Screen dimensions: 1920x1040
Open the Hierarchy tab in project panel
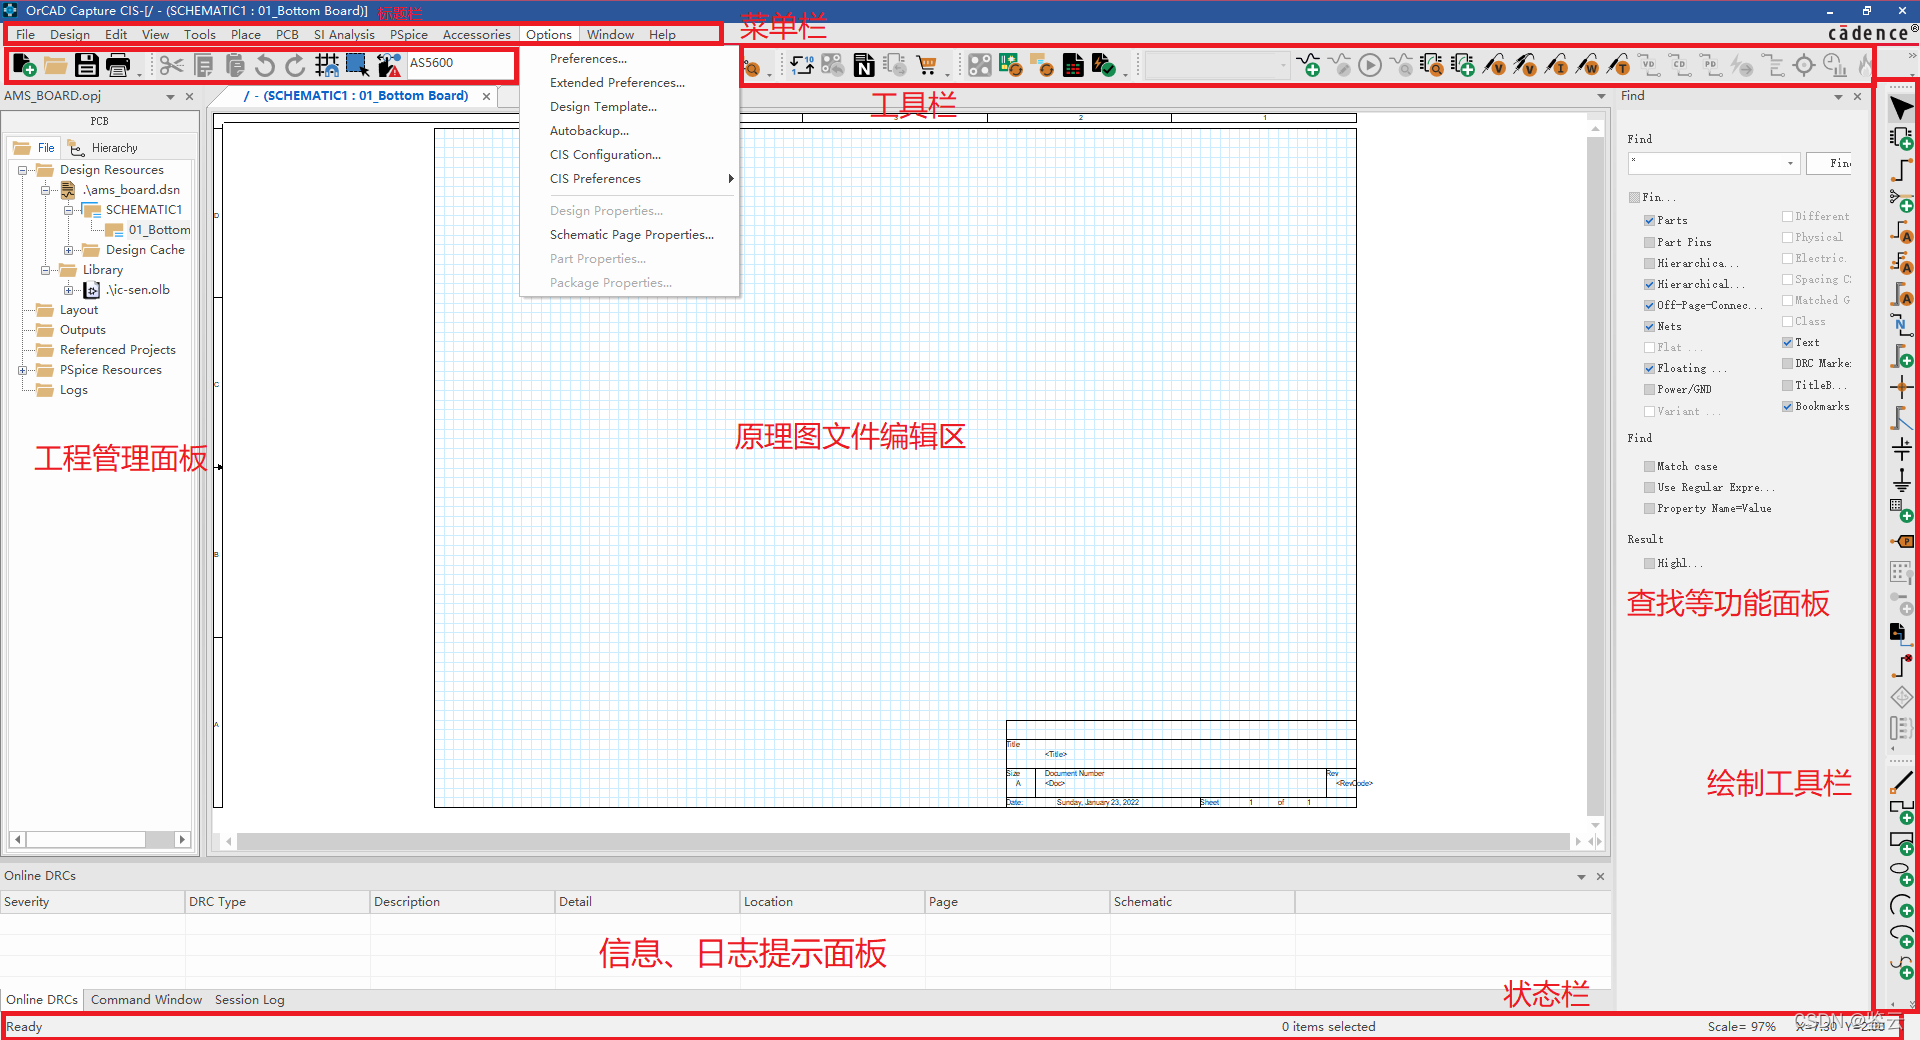pos(113,148)
